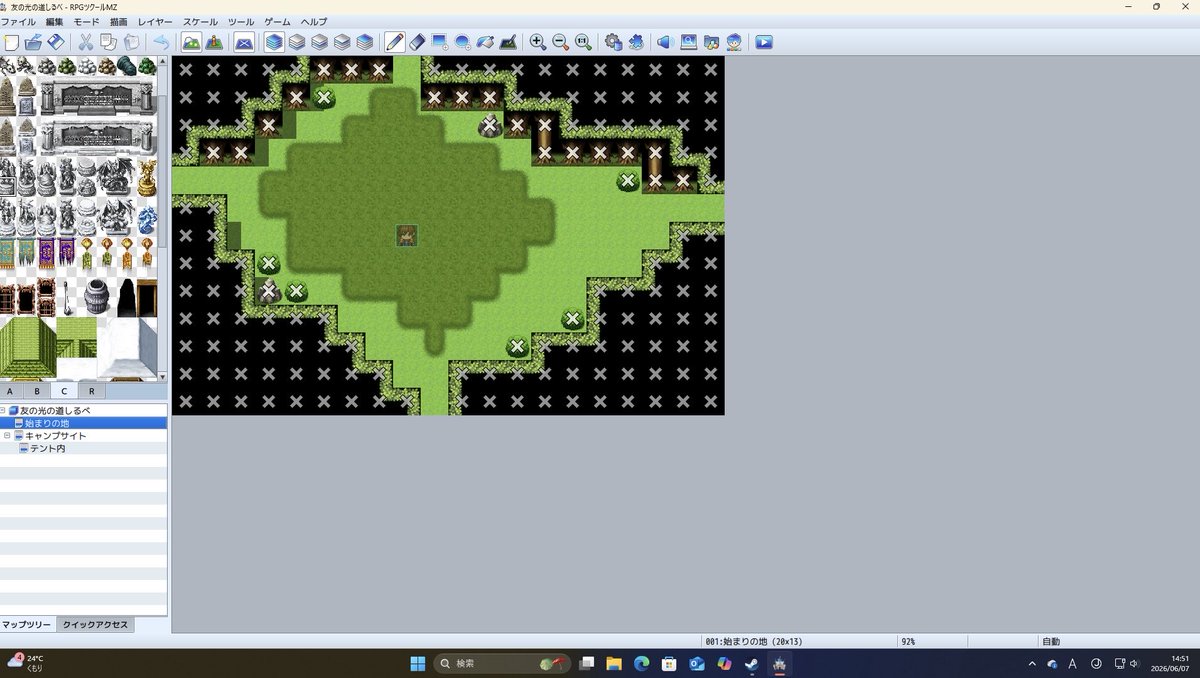Open the スケール menu
1200x678 pixels.
201,22
